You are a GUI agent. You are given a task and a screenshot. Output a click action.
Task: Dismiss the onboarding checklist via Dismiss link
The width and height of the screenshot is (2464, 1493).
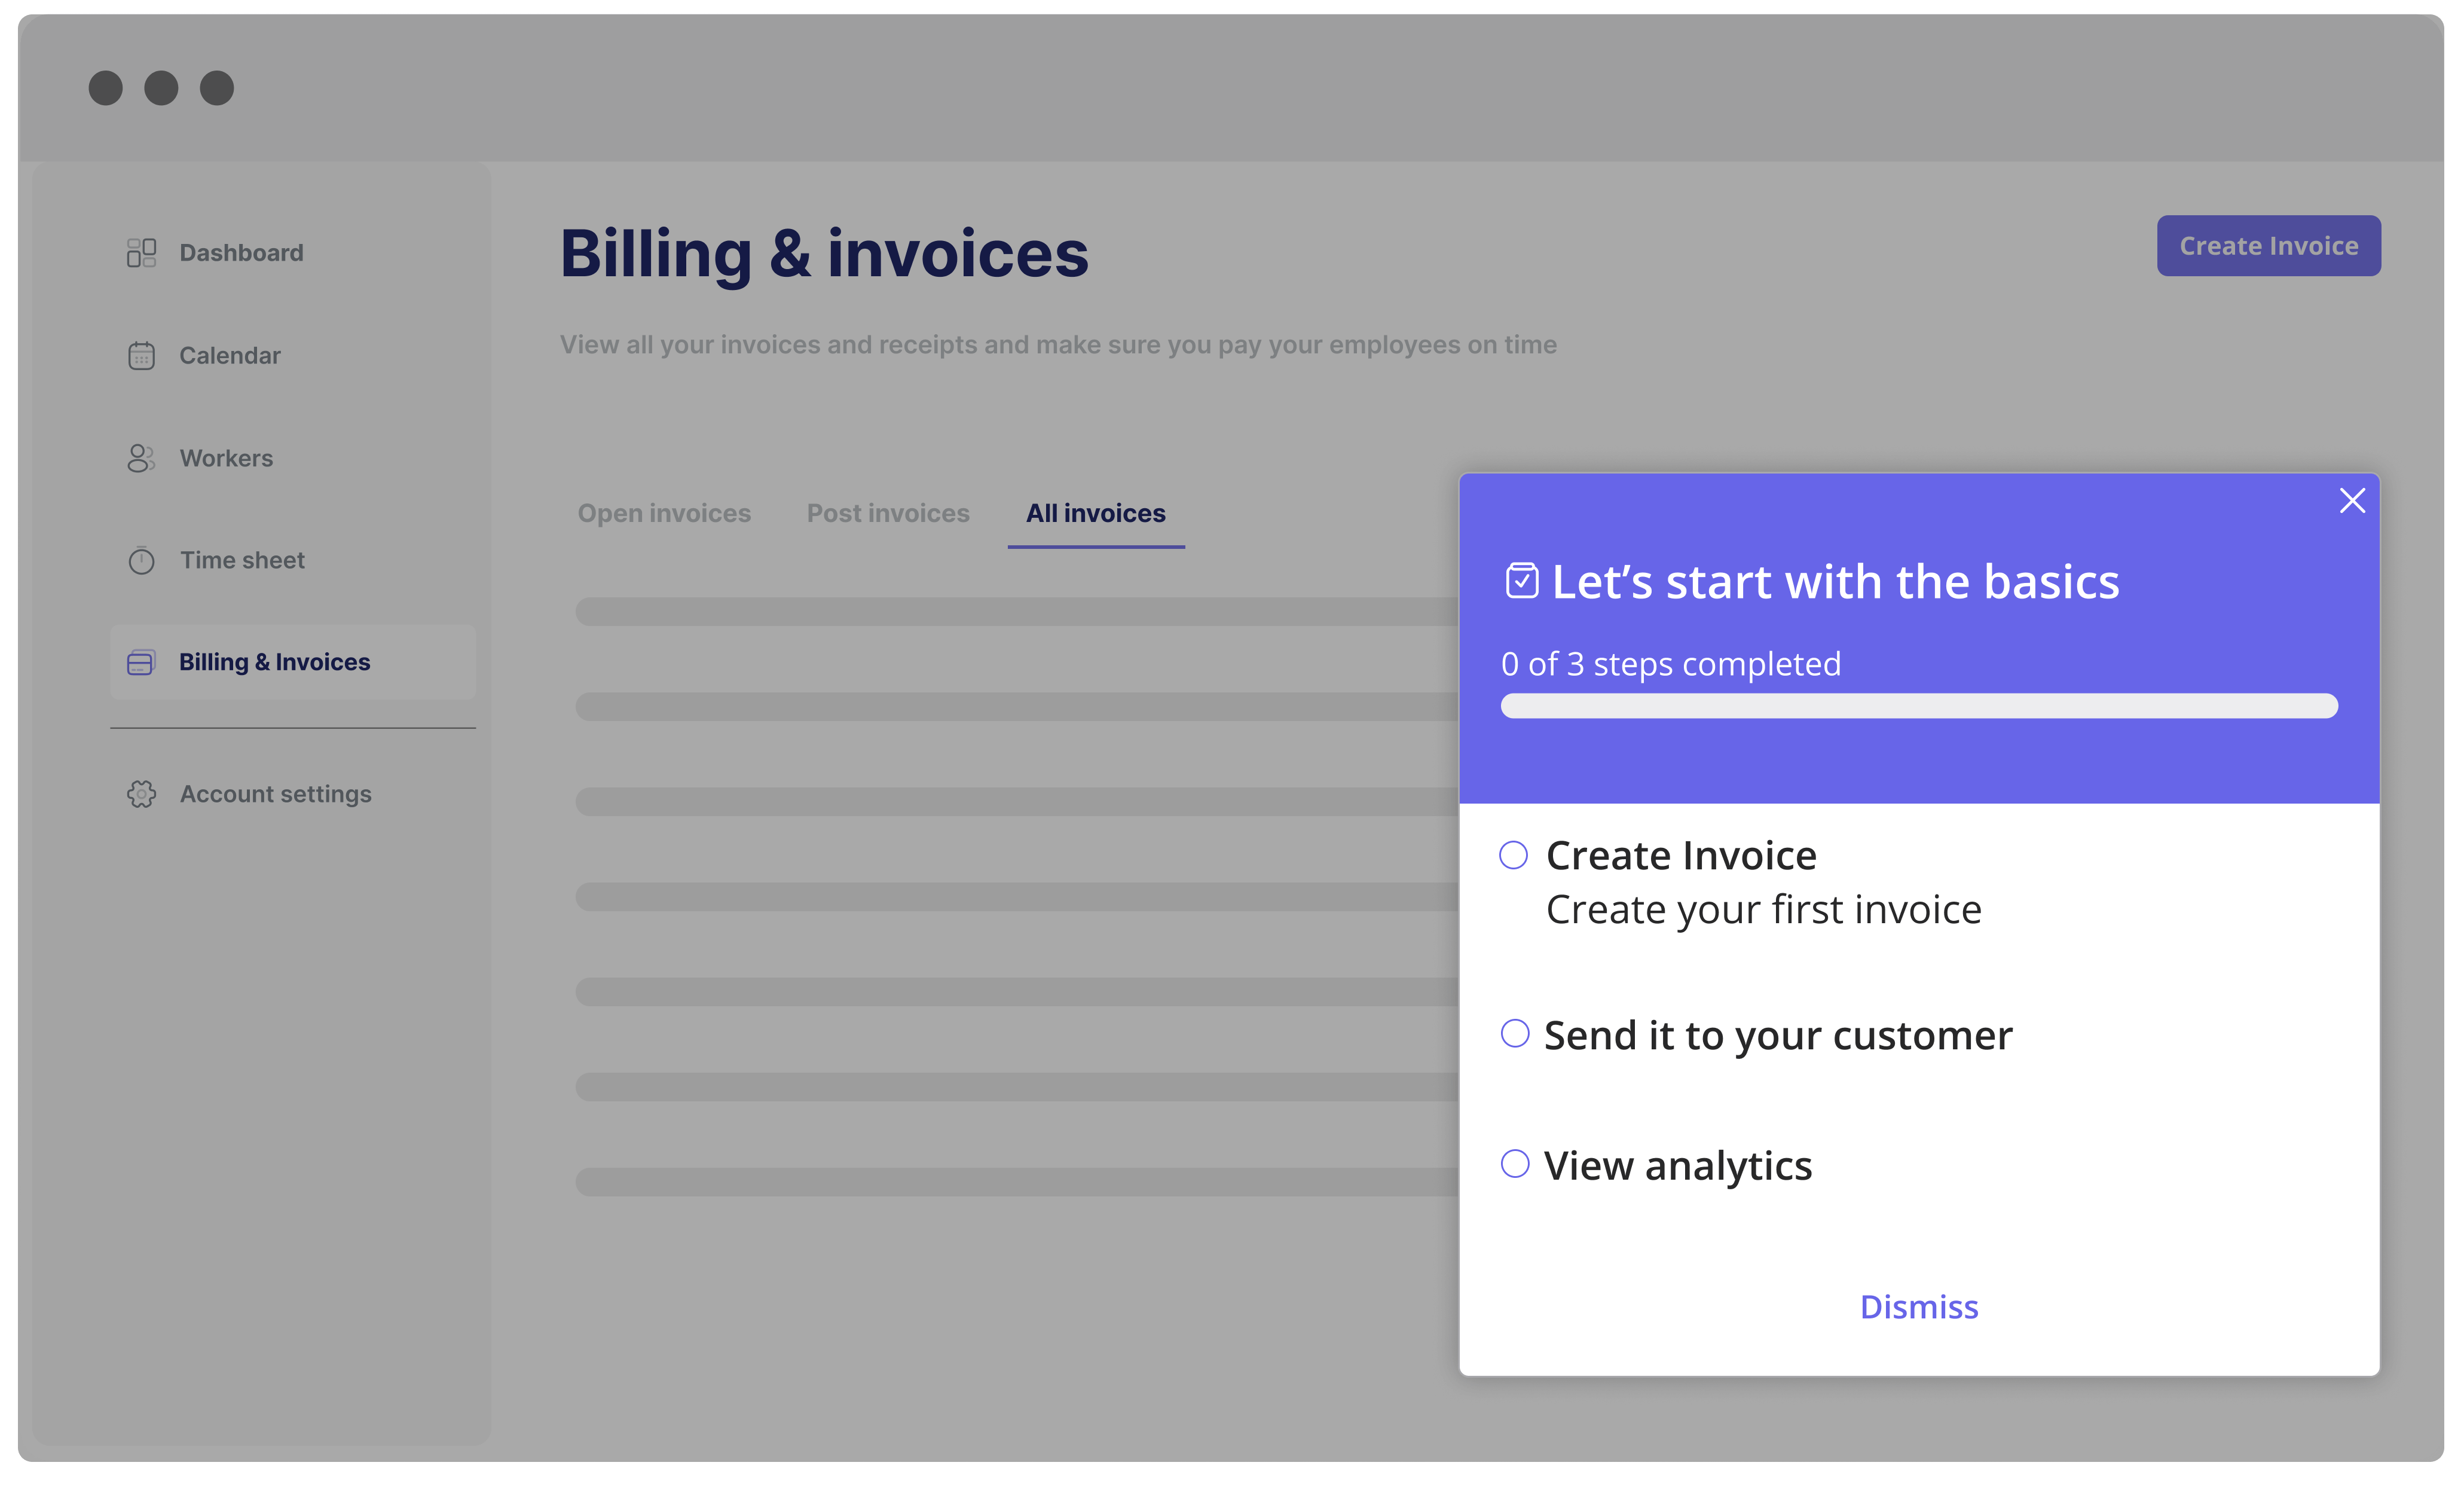click(1918, 1307)
